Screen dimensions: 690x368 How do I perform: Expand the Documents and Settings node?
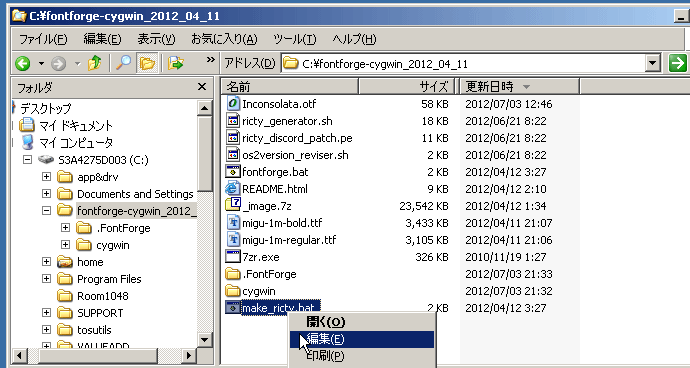pyautogui.click(x=46, y=193)
